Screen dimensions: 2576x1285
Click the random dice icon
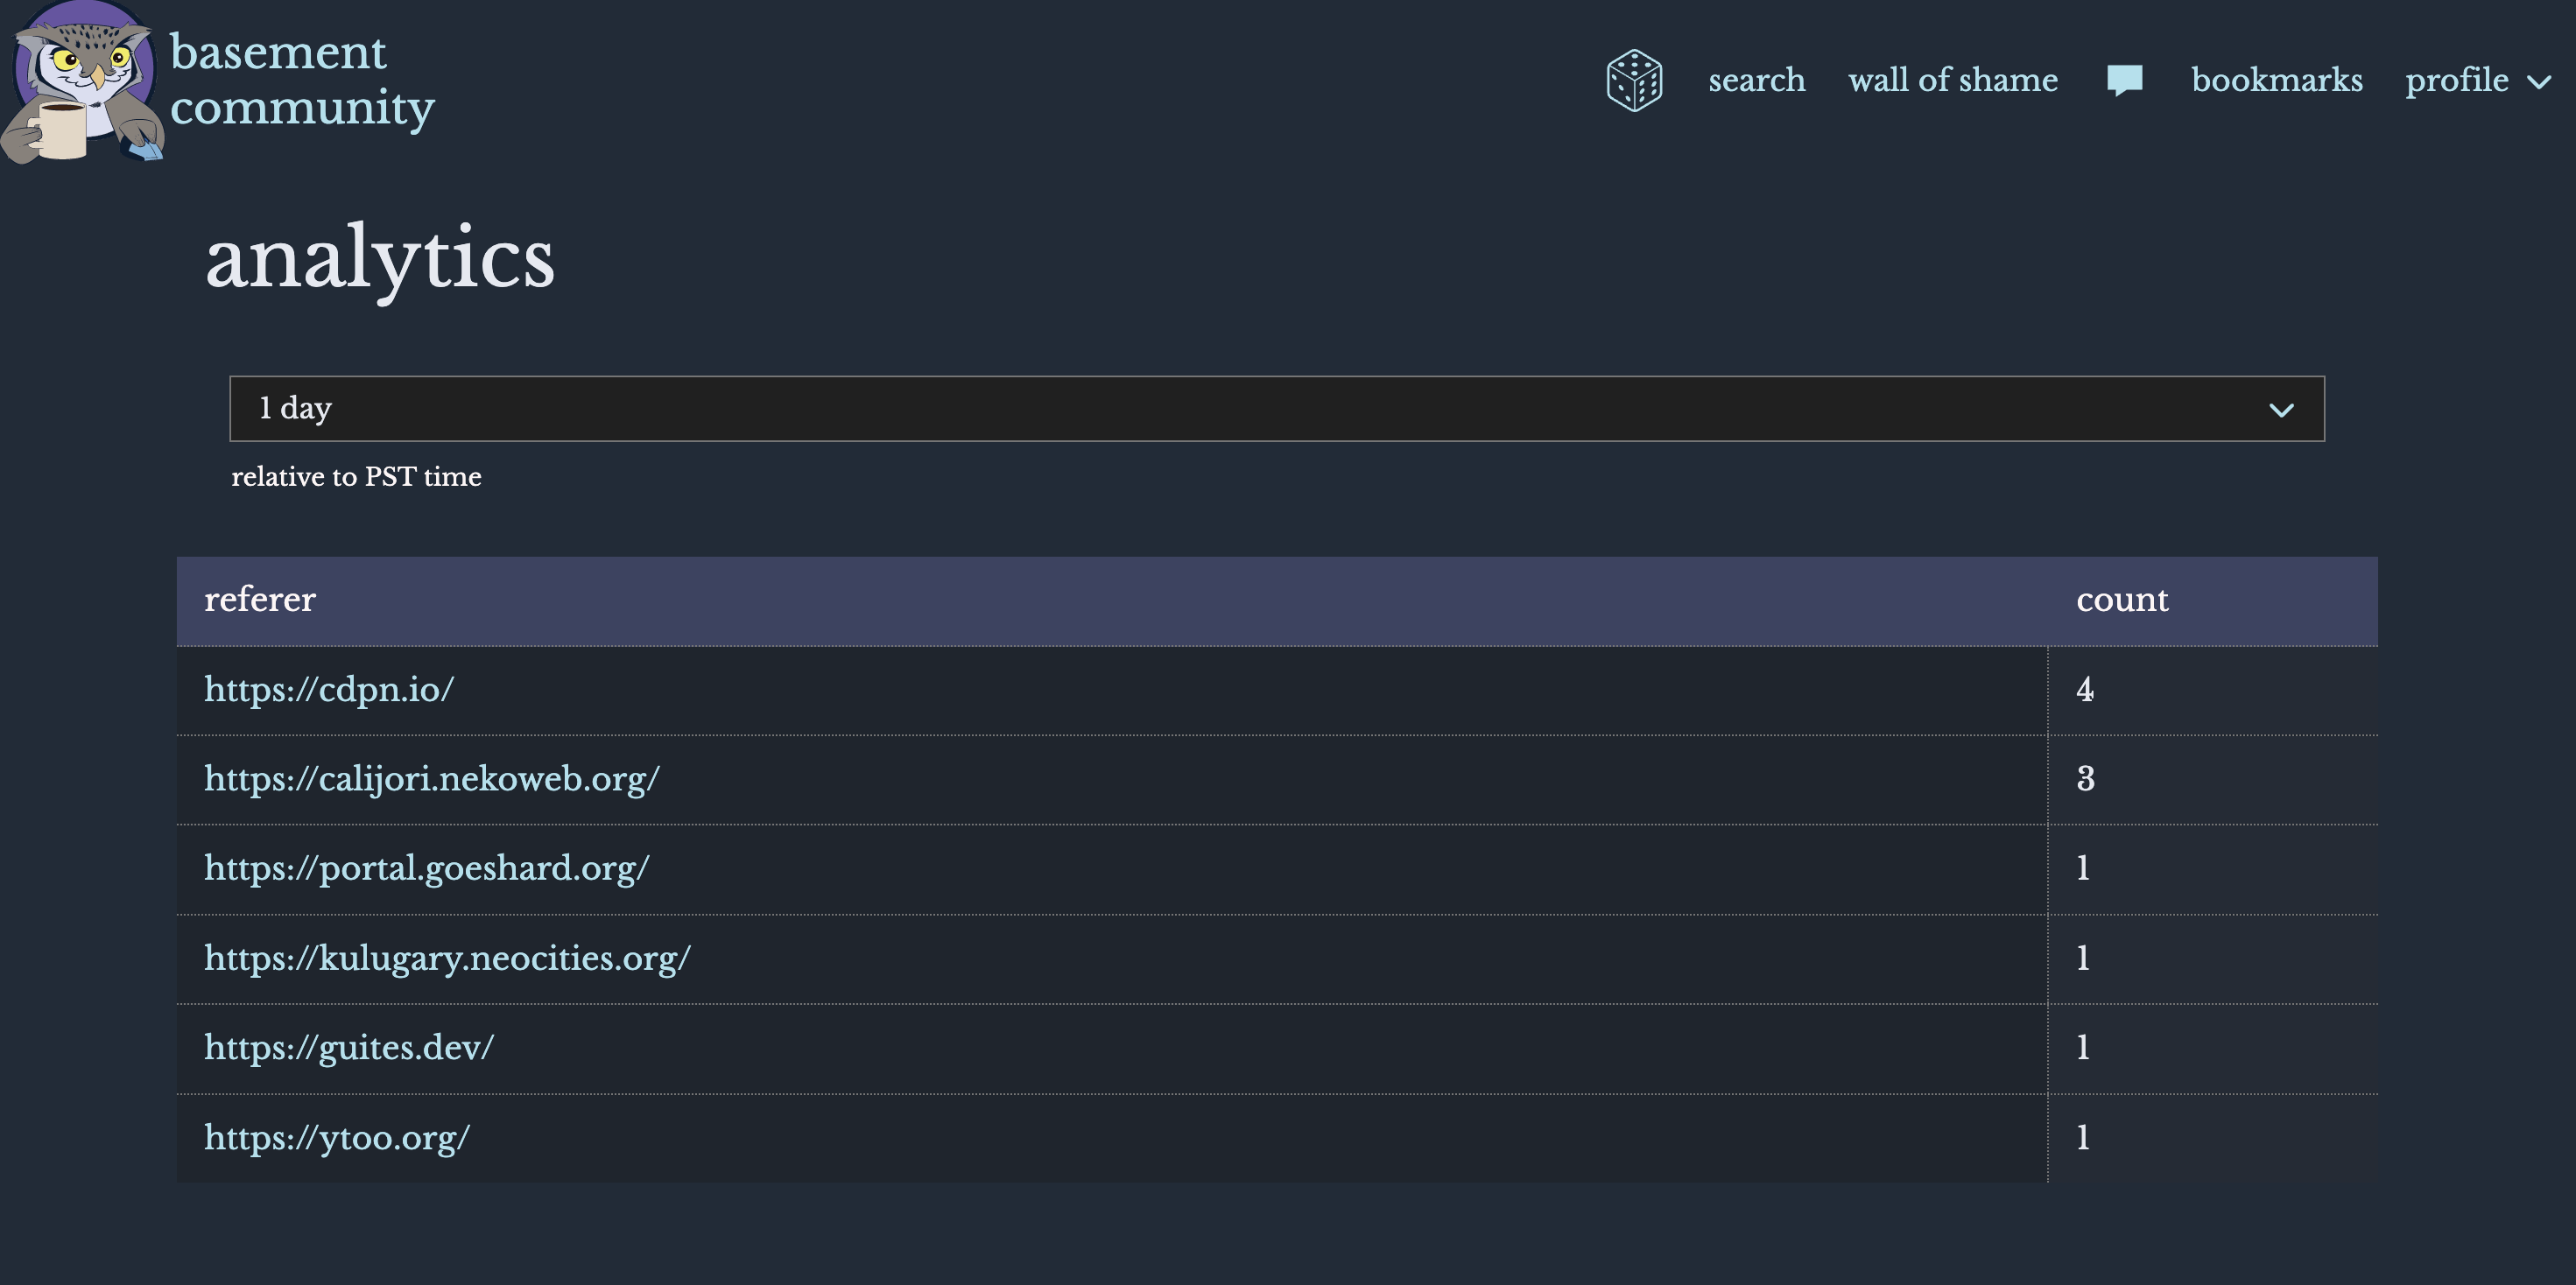tap(1634, 80)
